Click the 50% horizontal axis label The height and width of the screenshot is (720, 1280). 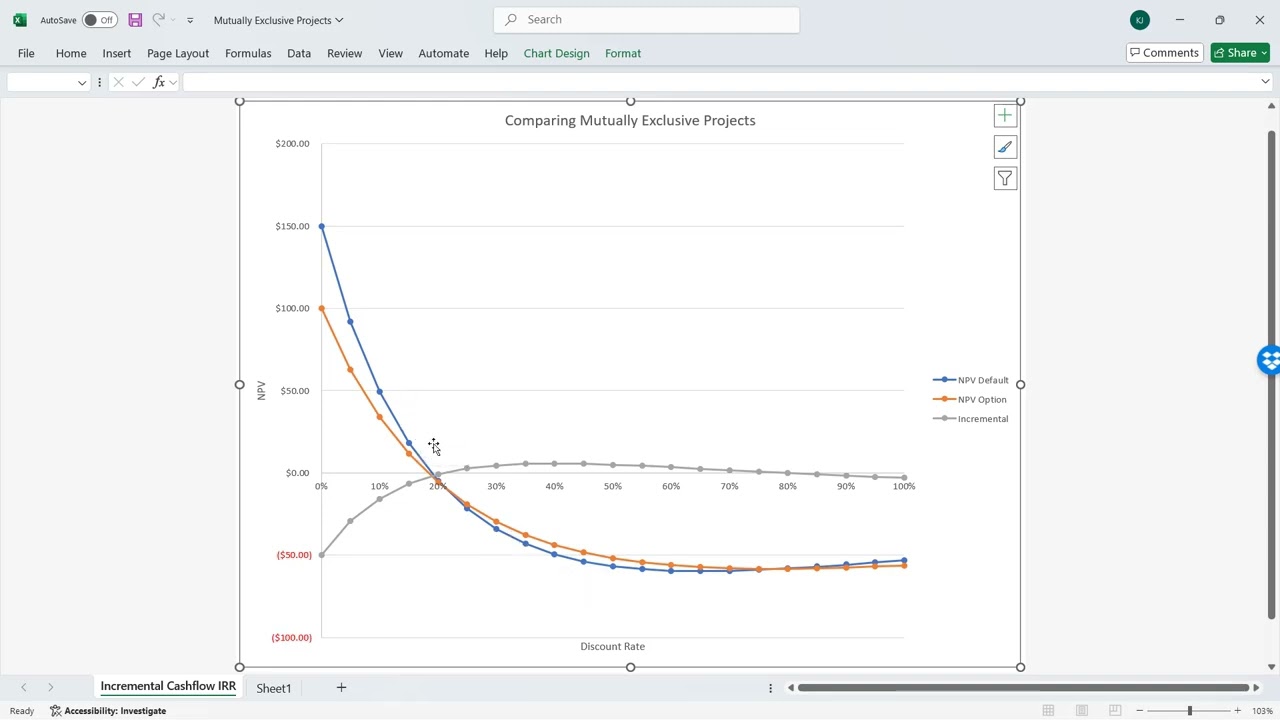612,486
